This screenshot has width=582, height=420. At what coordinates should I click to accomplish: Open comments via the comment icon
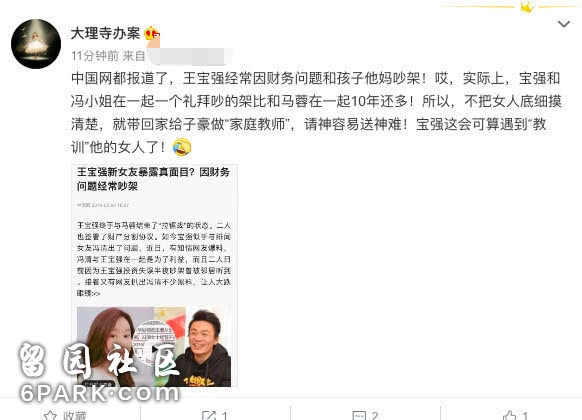[359, 416]
